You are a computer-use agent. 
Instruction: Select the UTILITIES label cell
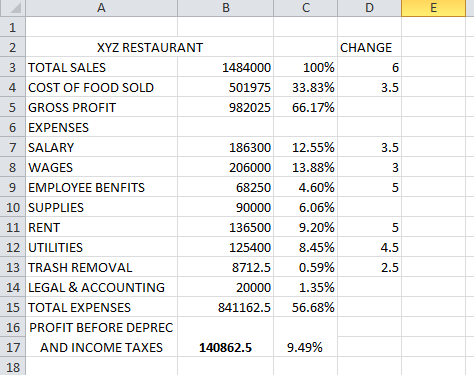102,247
